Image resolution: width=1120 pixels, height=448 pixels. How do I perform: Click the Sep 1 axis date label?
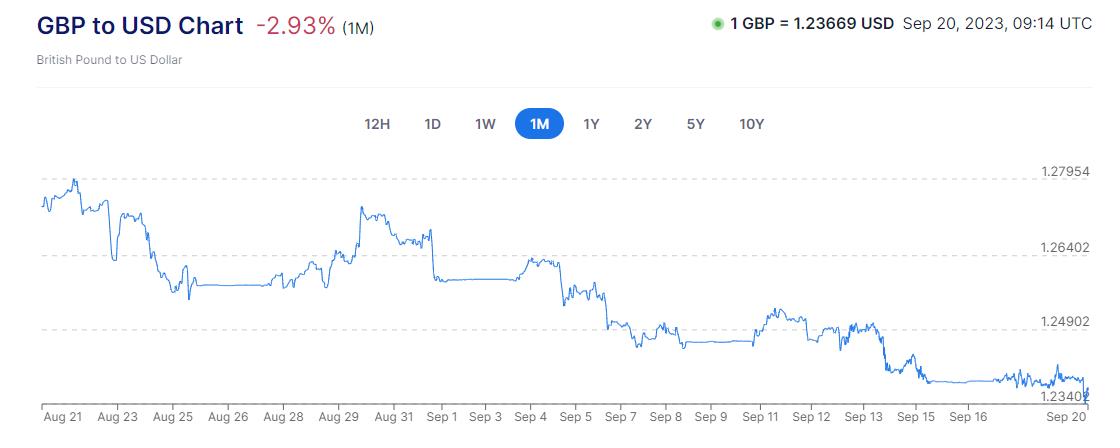coord(441,417)
